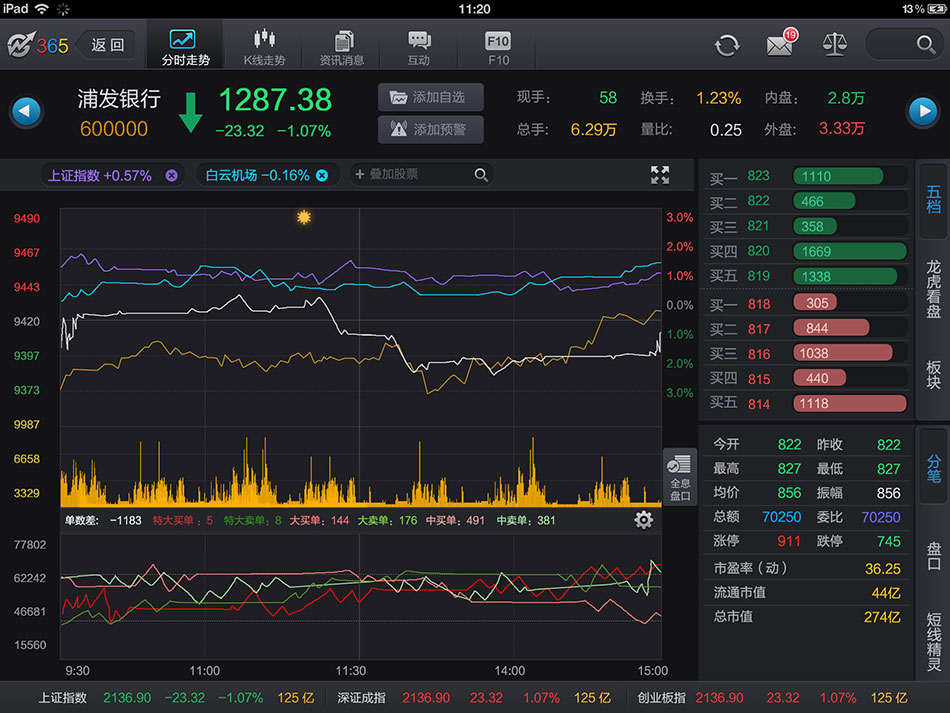Remove the 白云机场 overlay chip

[322, 175]
